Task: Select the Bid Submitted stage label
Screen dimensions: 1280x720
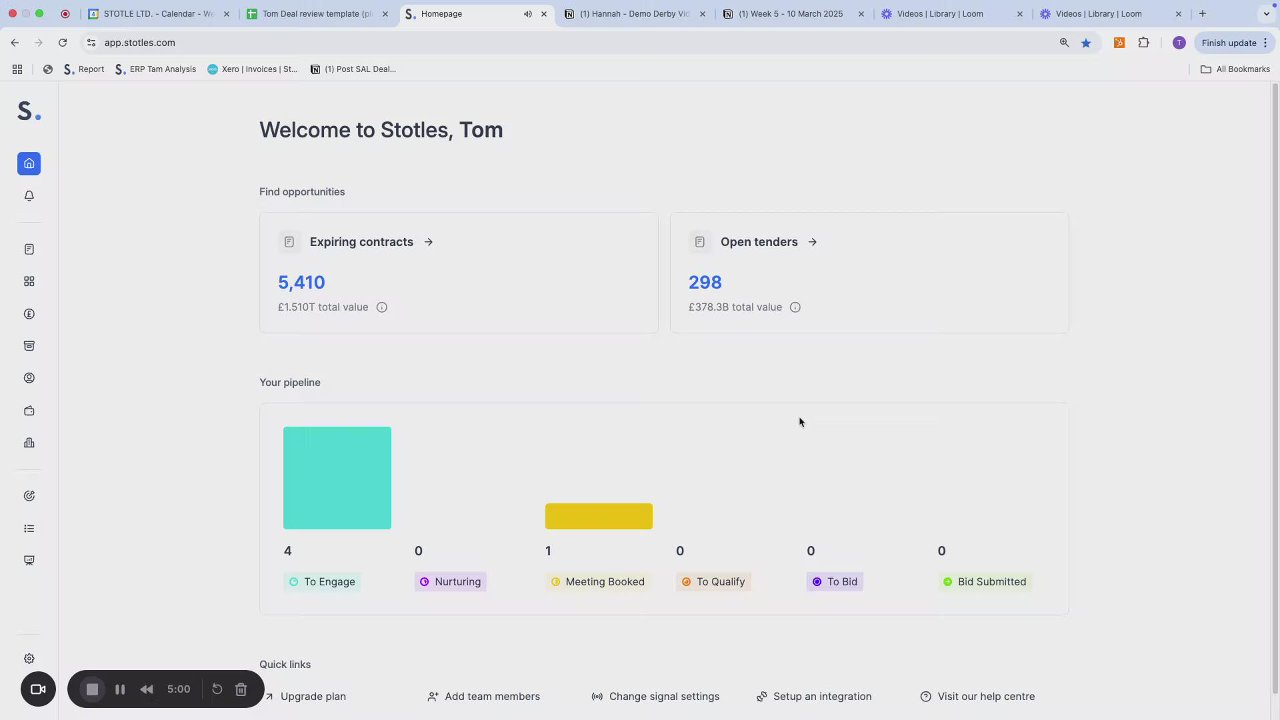Action: [984, 582]
